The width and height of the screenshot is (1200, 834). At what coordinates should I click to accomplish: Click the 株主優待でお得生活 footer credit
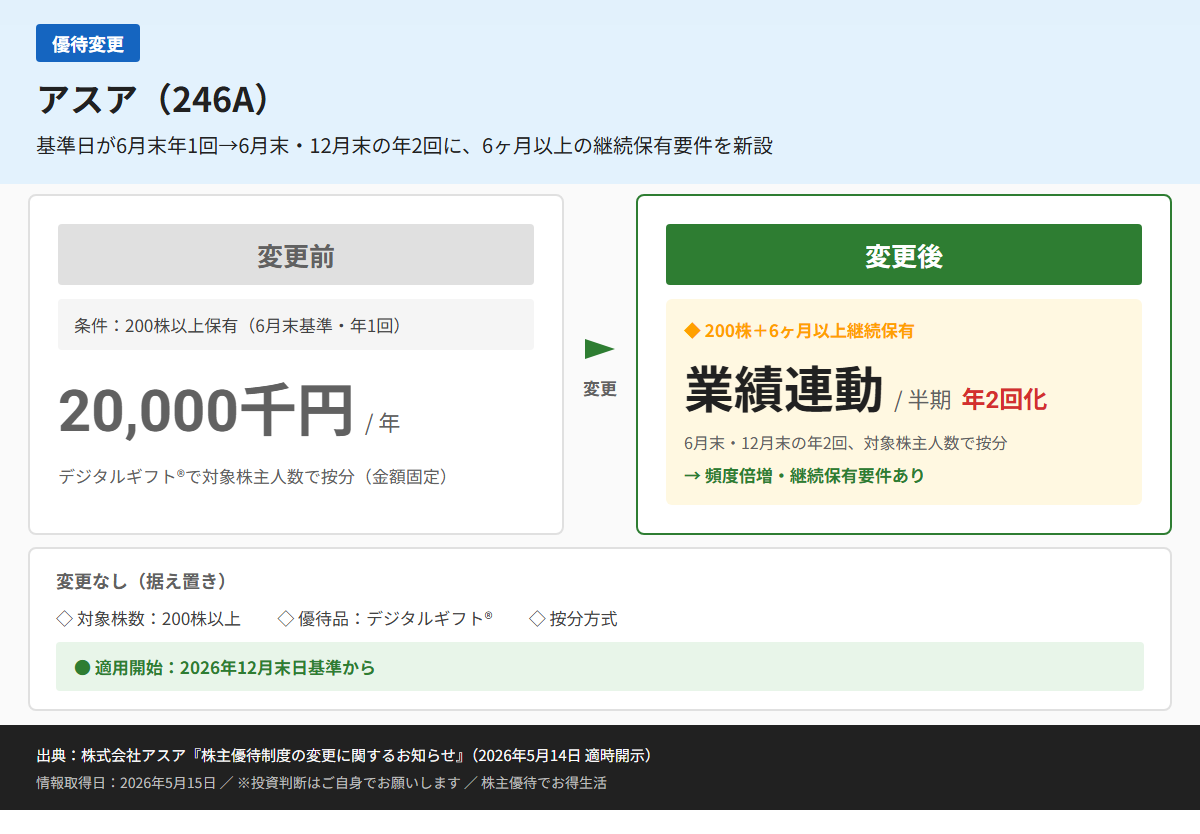tap(544, 783)
